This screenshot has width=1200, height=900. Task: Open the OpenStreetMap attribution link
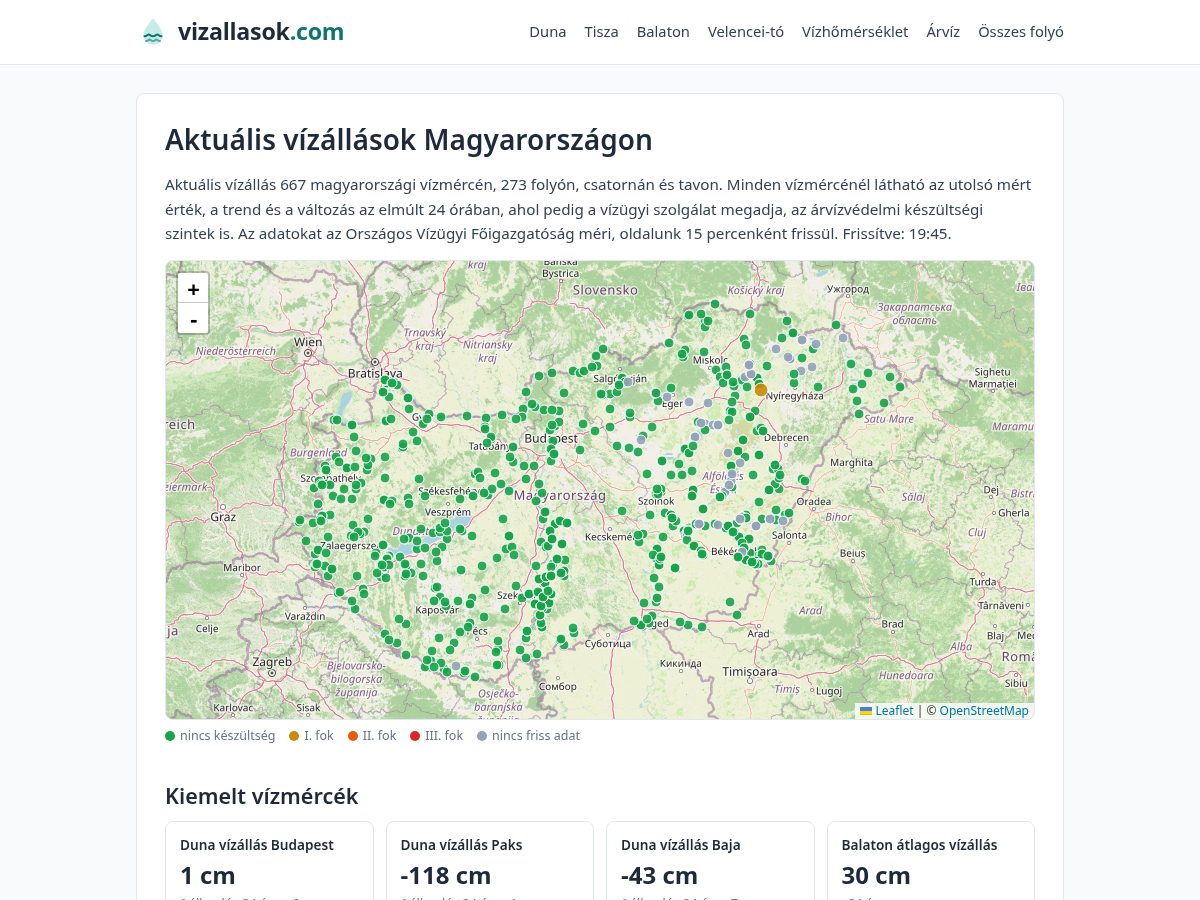click(984, 711)
